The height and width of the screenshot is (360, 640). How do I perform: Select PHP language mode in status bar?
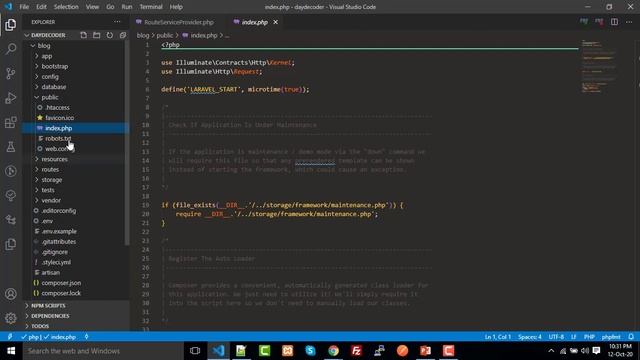click(x=589, y=337)
